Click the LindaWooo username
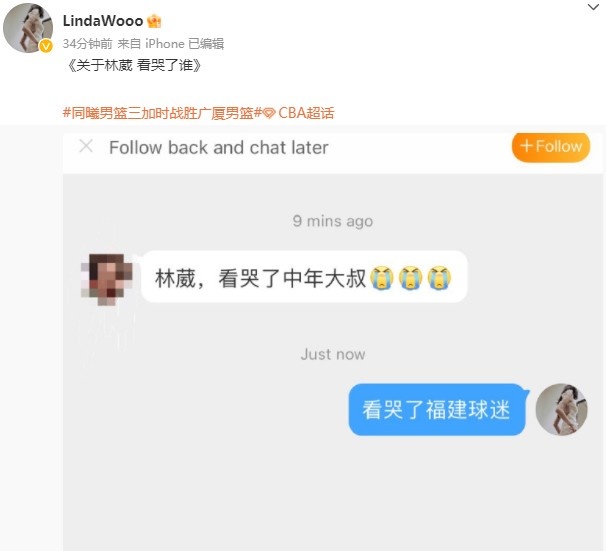The width and height of the screenshot is (606, 551). 103,21
